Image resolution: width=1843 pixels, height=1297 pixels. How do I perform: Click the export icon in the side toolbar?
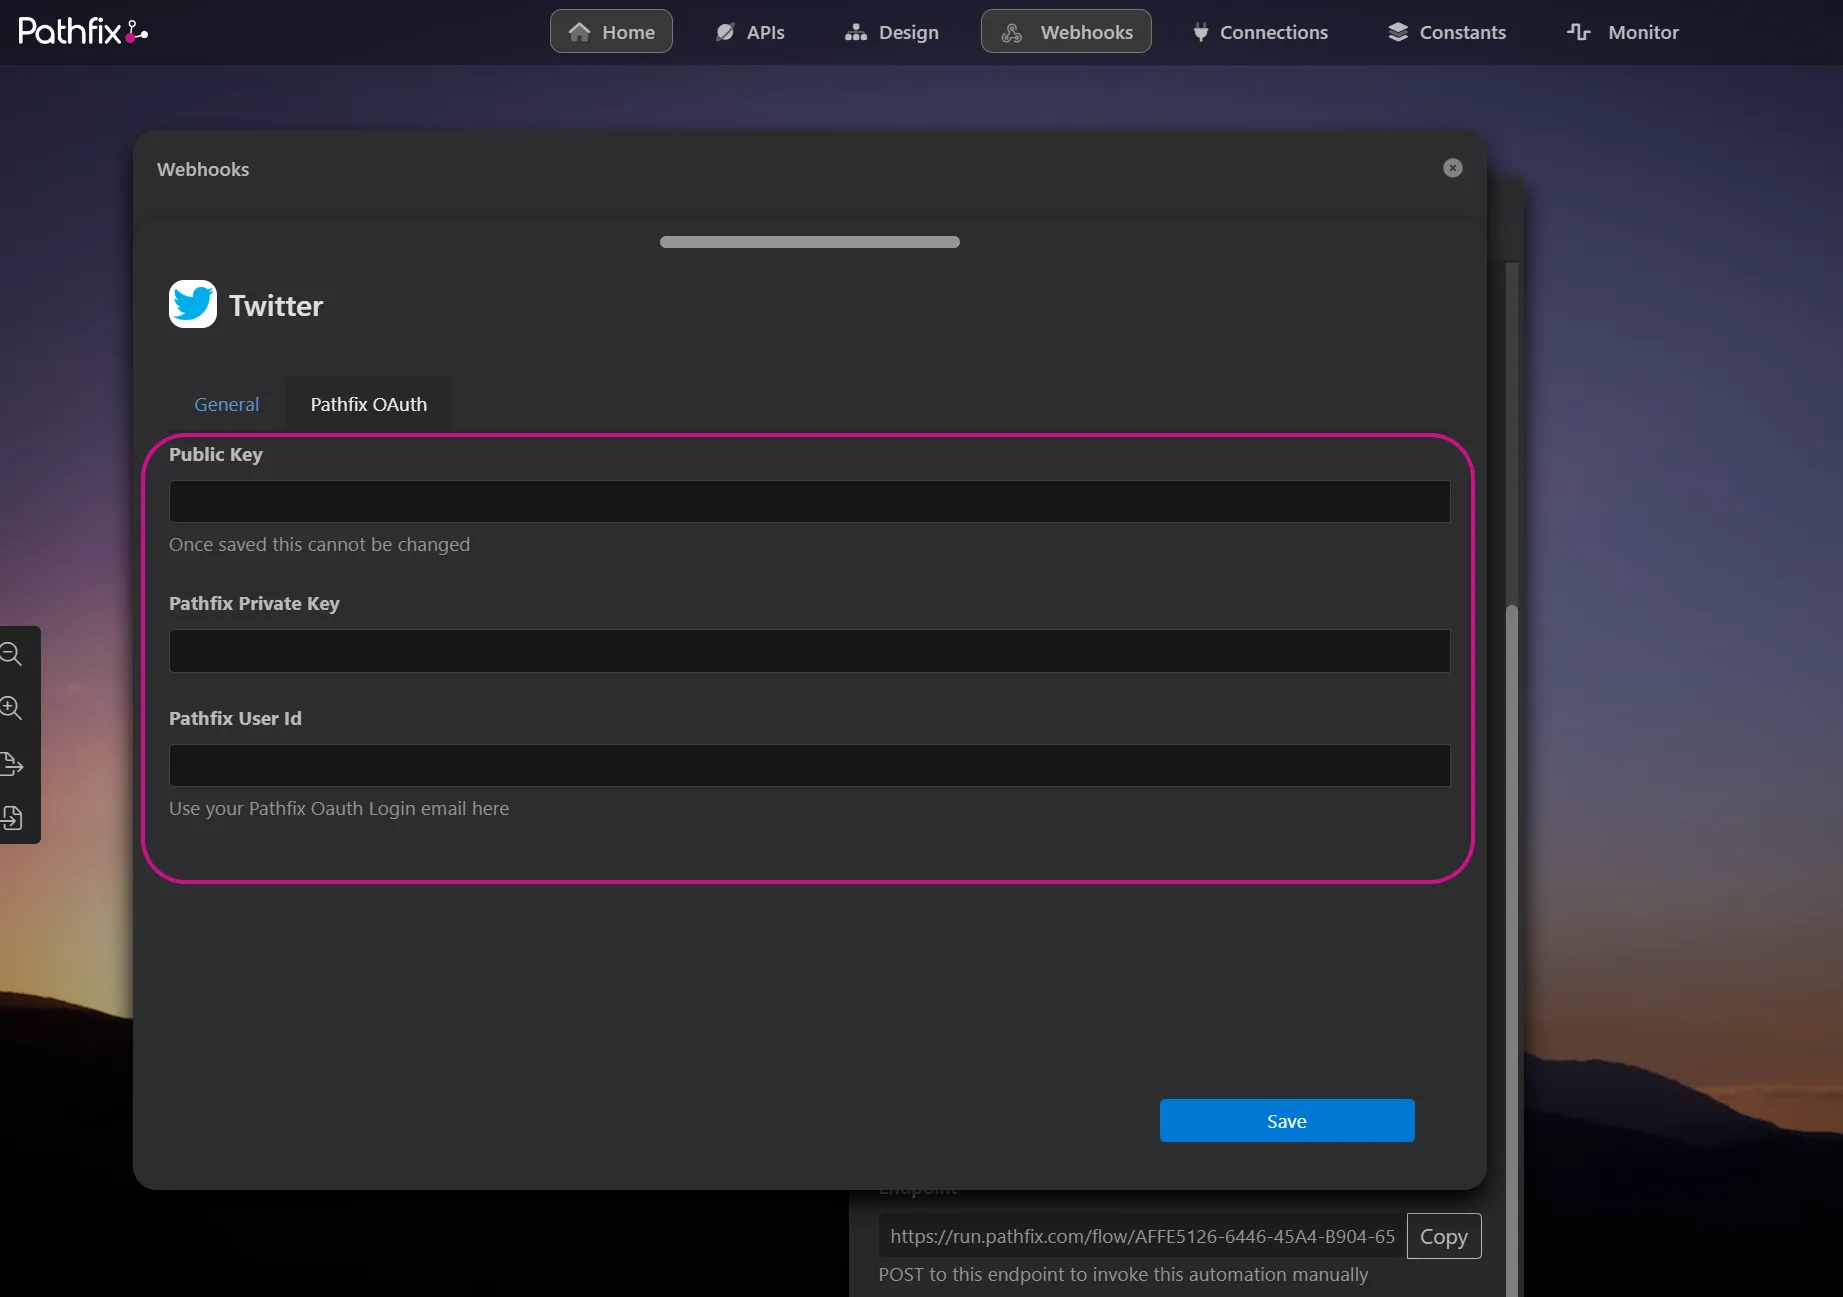tap(11, 764)
